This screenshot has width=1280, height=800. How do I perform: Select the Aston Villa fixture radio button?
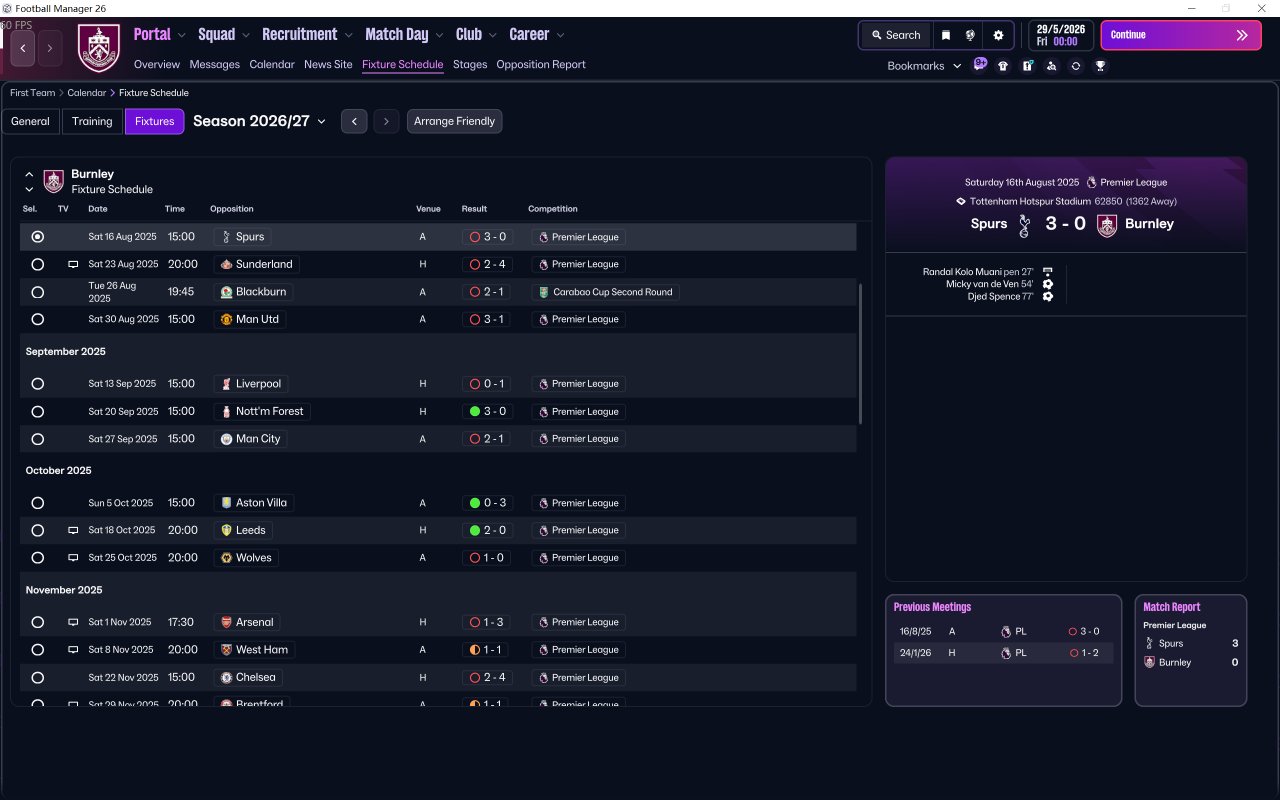coord(38,503)
